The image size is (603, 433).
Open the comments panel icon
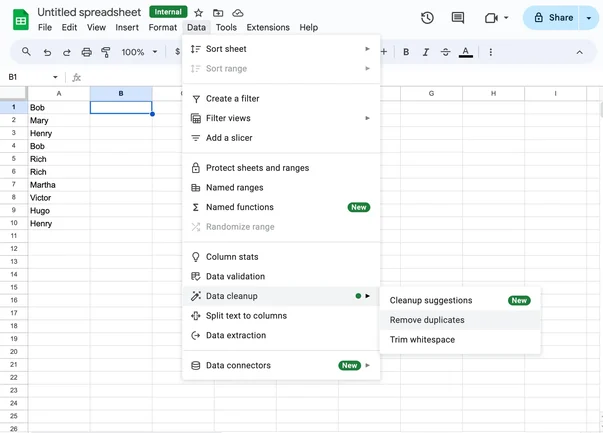pos(458,18)
